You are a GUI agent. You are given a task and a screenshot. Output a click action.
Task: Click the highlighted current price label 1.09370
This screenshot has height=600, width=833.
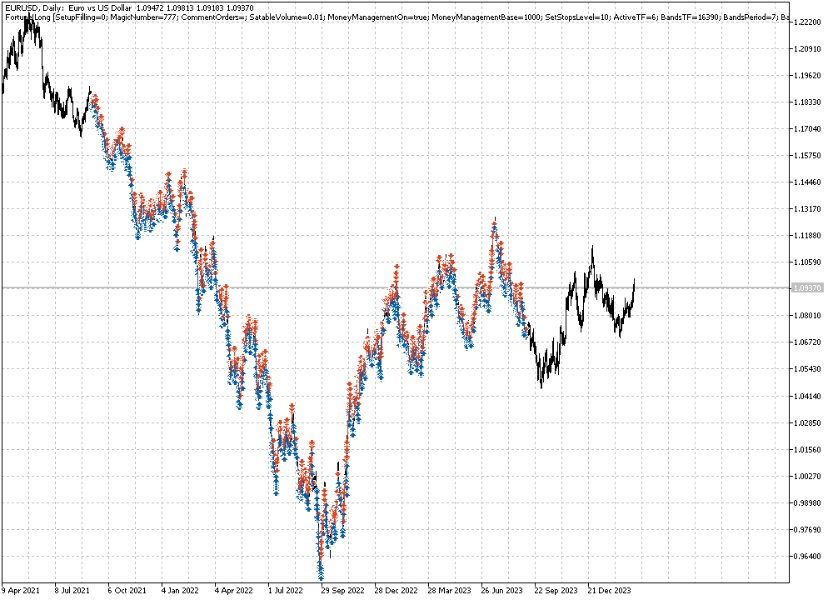click(808, 288)
